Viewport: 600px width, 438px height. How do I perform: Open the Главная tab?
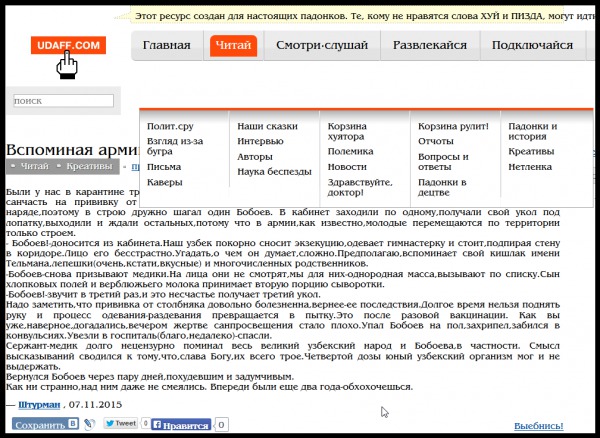pos(166,45)
